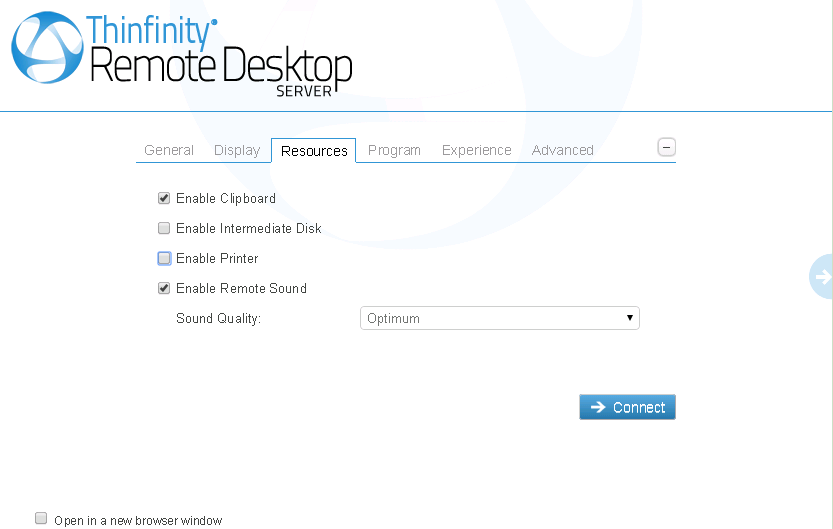
Task: Switch to the Display tab
Action: [x=237, y=150]
